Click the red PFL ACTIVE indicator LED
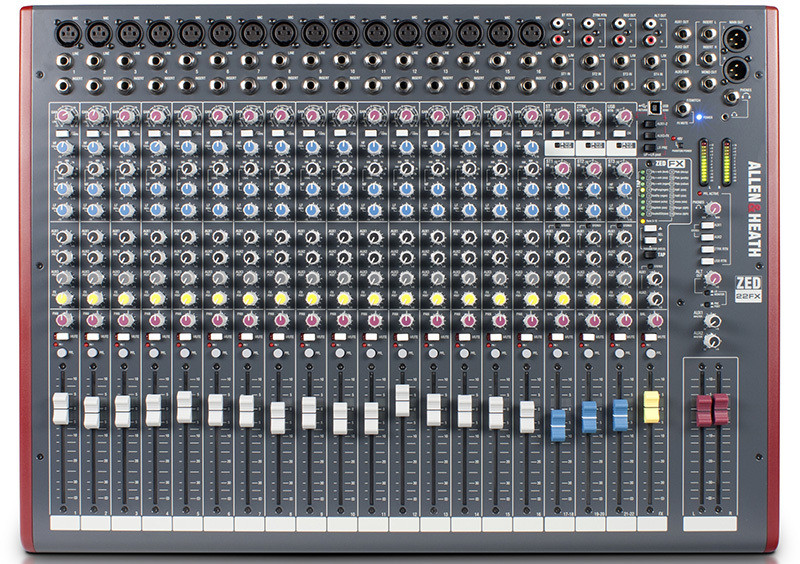800x564 pixels. [x=699, y=193]
